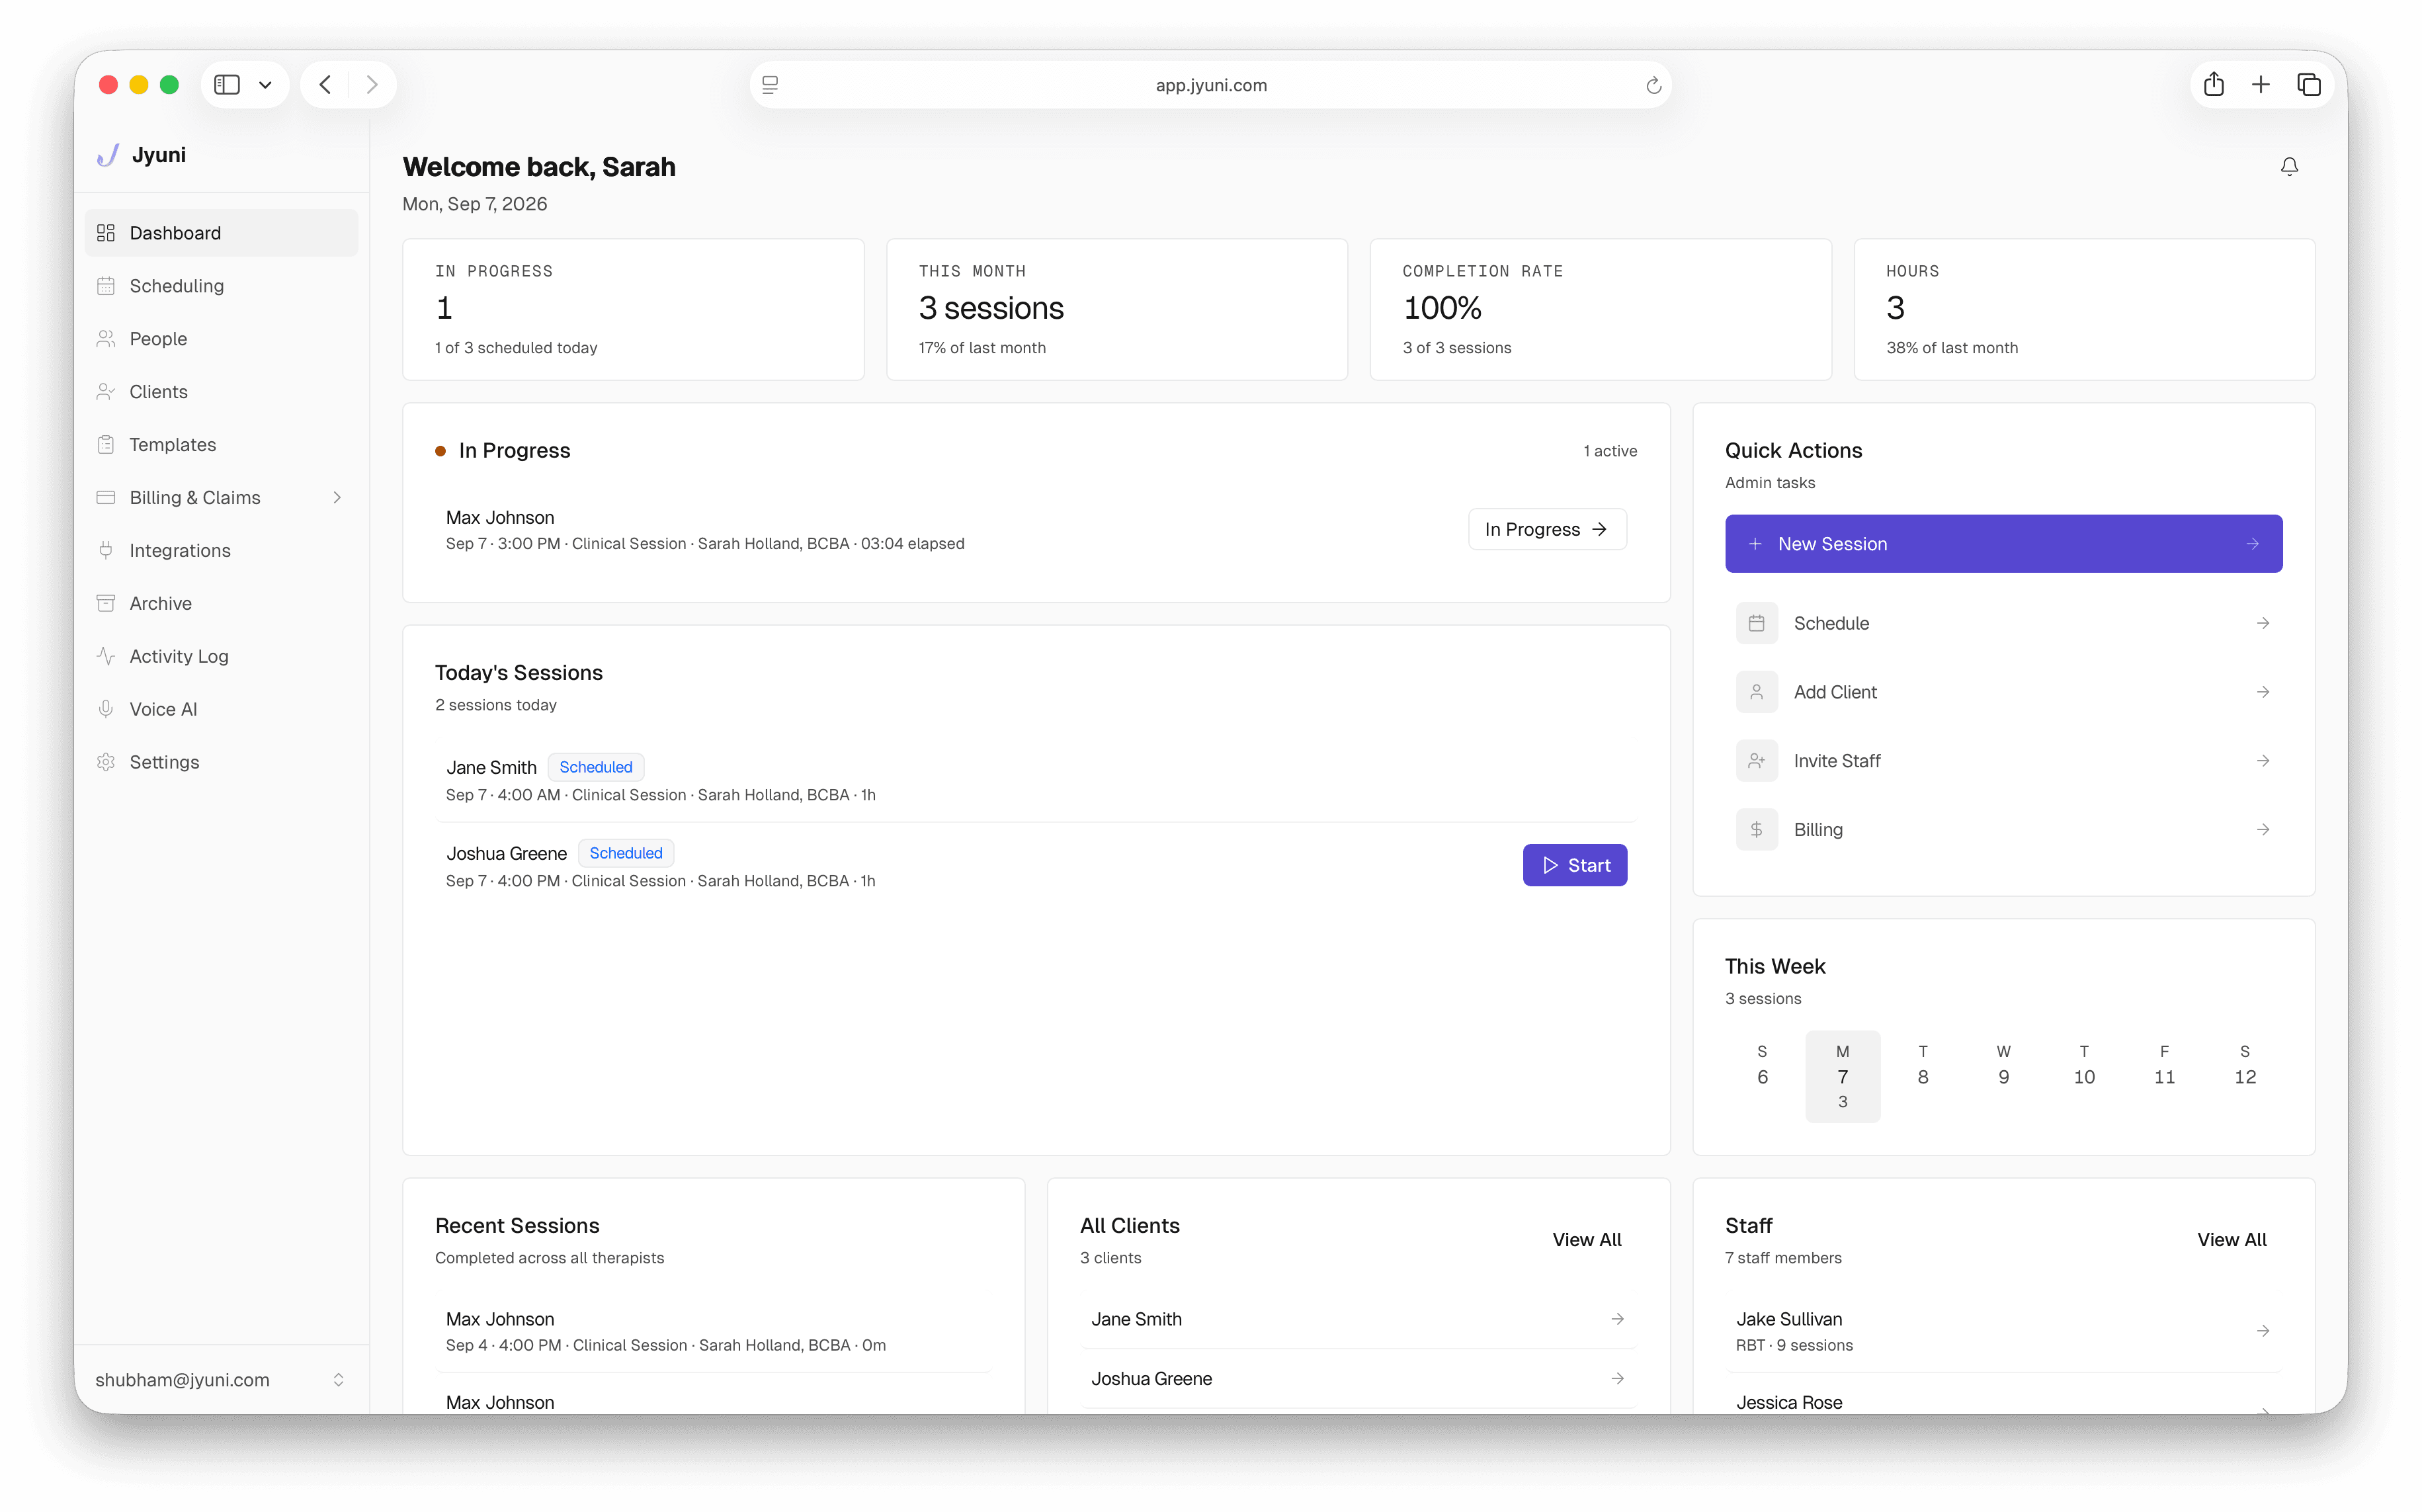Open a new tab with plus icon

[x=2260, y=85]
